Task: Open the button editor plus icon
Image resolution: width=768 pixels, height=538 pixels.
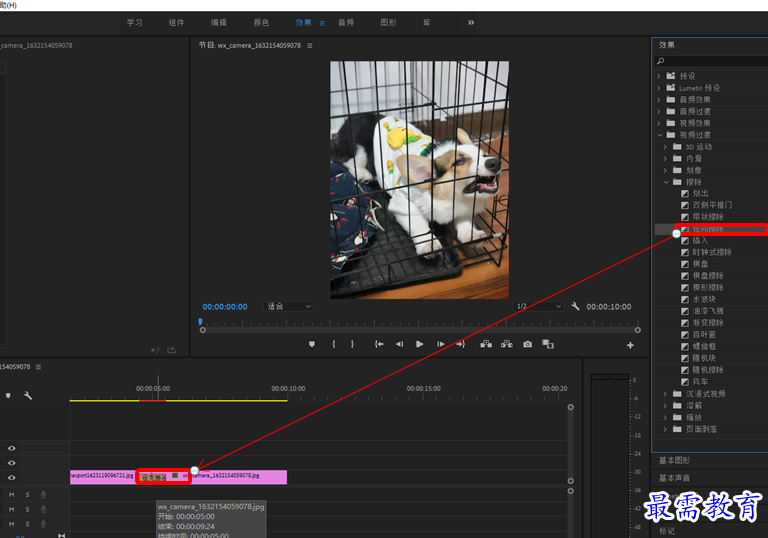Action: point(630,345)
